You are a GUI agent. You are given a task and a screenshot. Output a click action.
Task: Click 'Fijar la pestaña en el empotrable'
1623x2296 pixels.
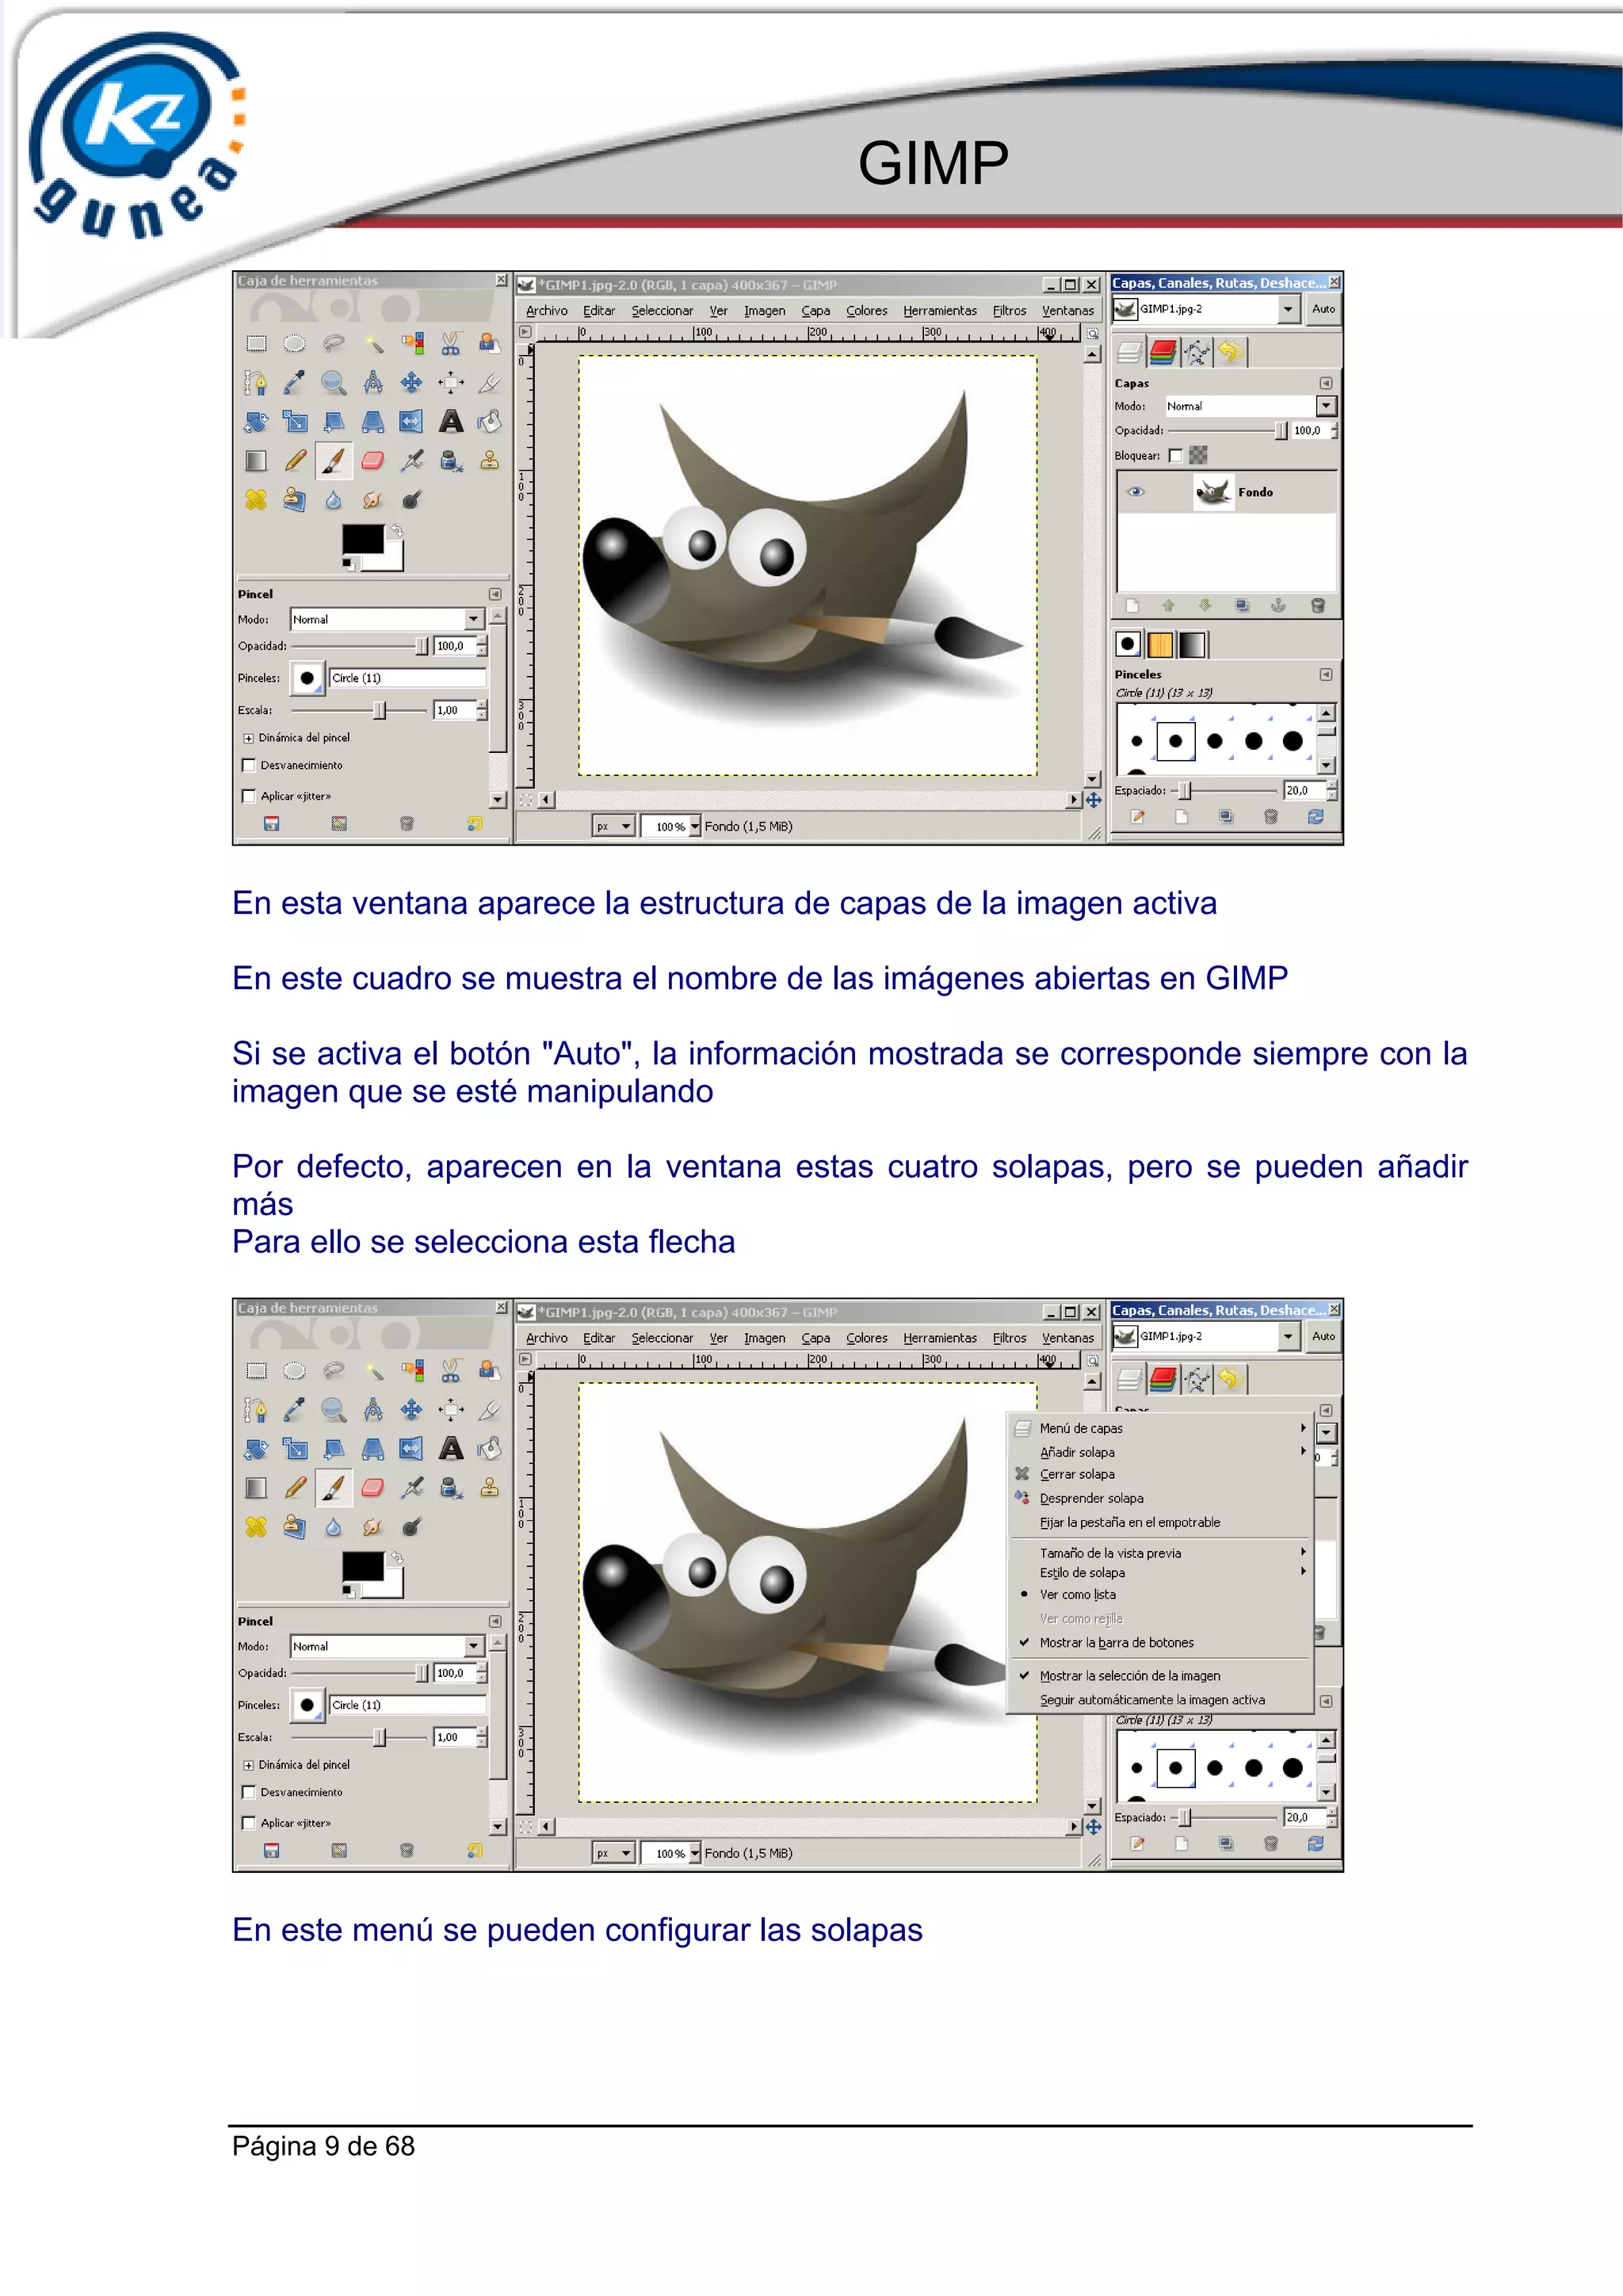(x=1159, y=1522)
